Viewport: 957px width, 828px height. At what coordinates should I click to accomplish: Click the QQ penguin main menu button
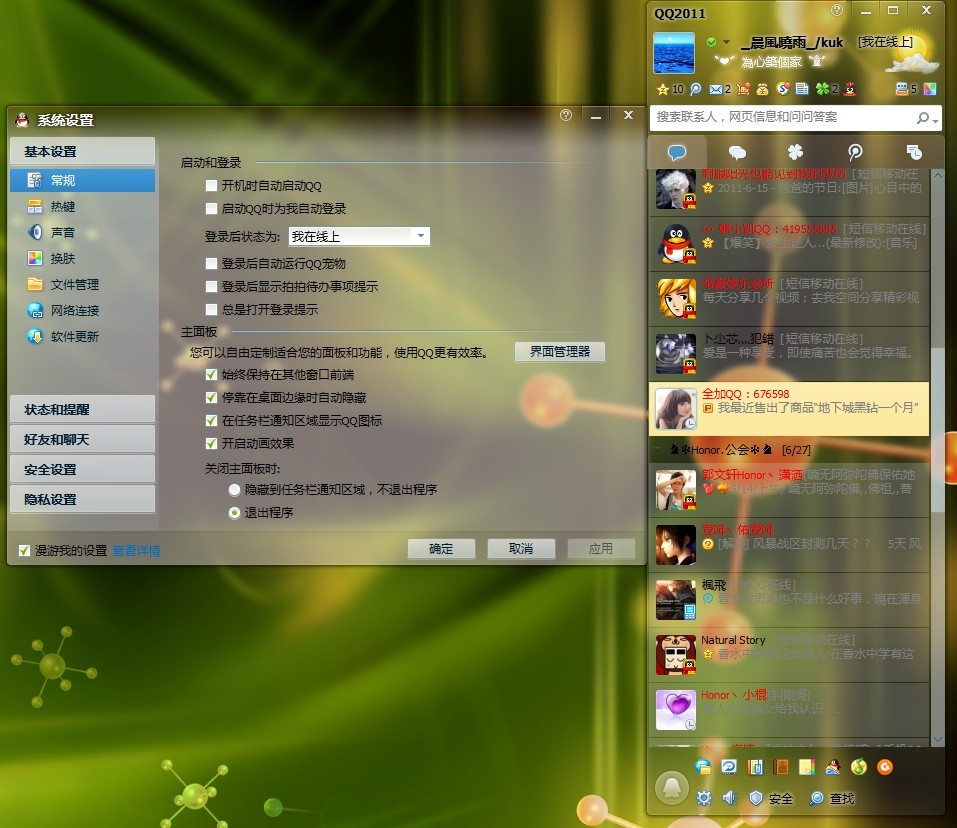[671, 787]
